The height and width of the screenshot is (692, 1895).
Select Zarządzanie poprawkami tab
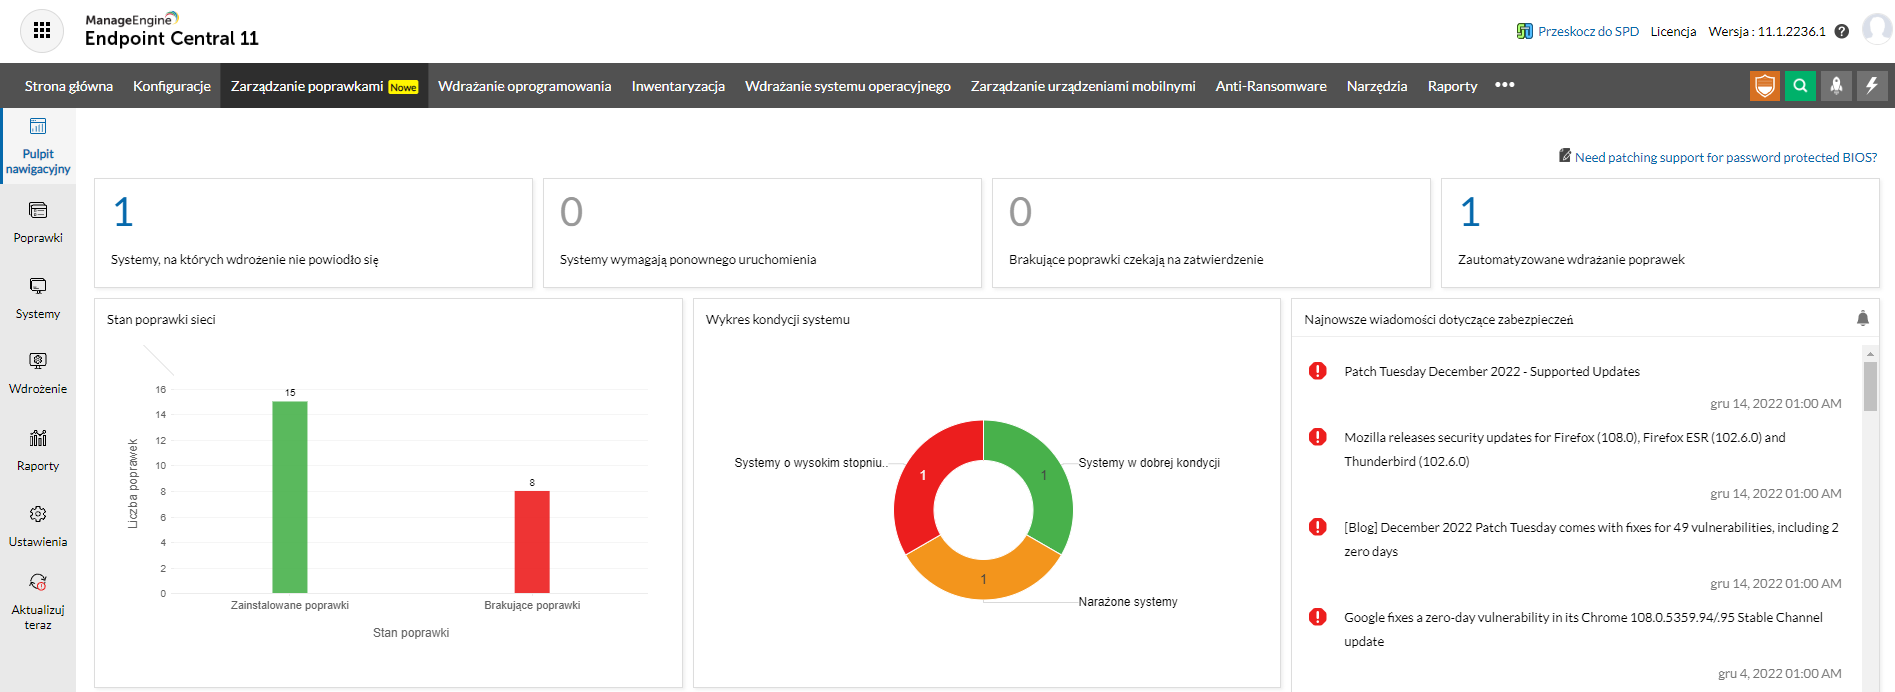pyautogui.click(x=324, y=86)
